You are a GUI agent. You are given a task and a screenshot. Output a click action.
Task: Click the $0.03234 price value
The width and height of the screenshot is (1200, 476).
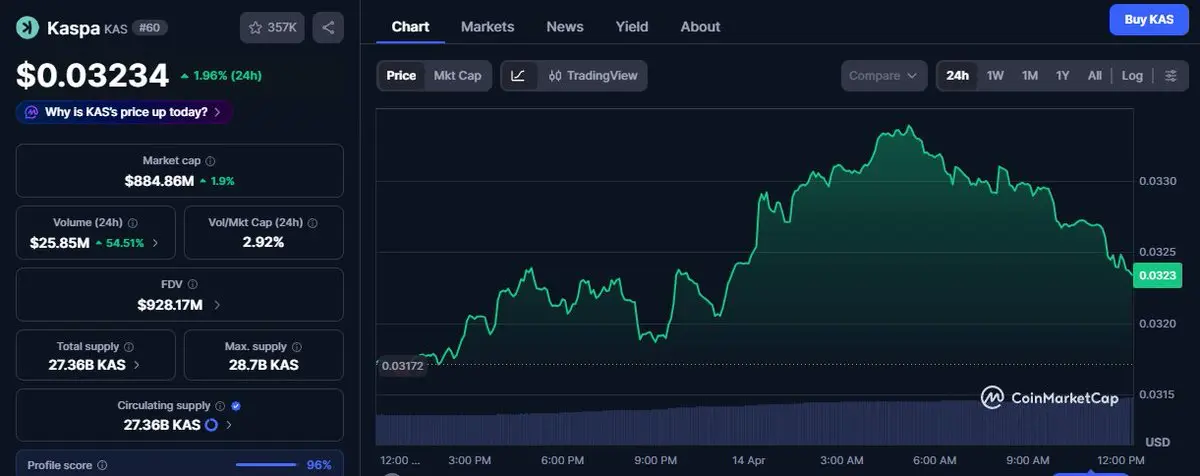[92, 75]
